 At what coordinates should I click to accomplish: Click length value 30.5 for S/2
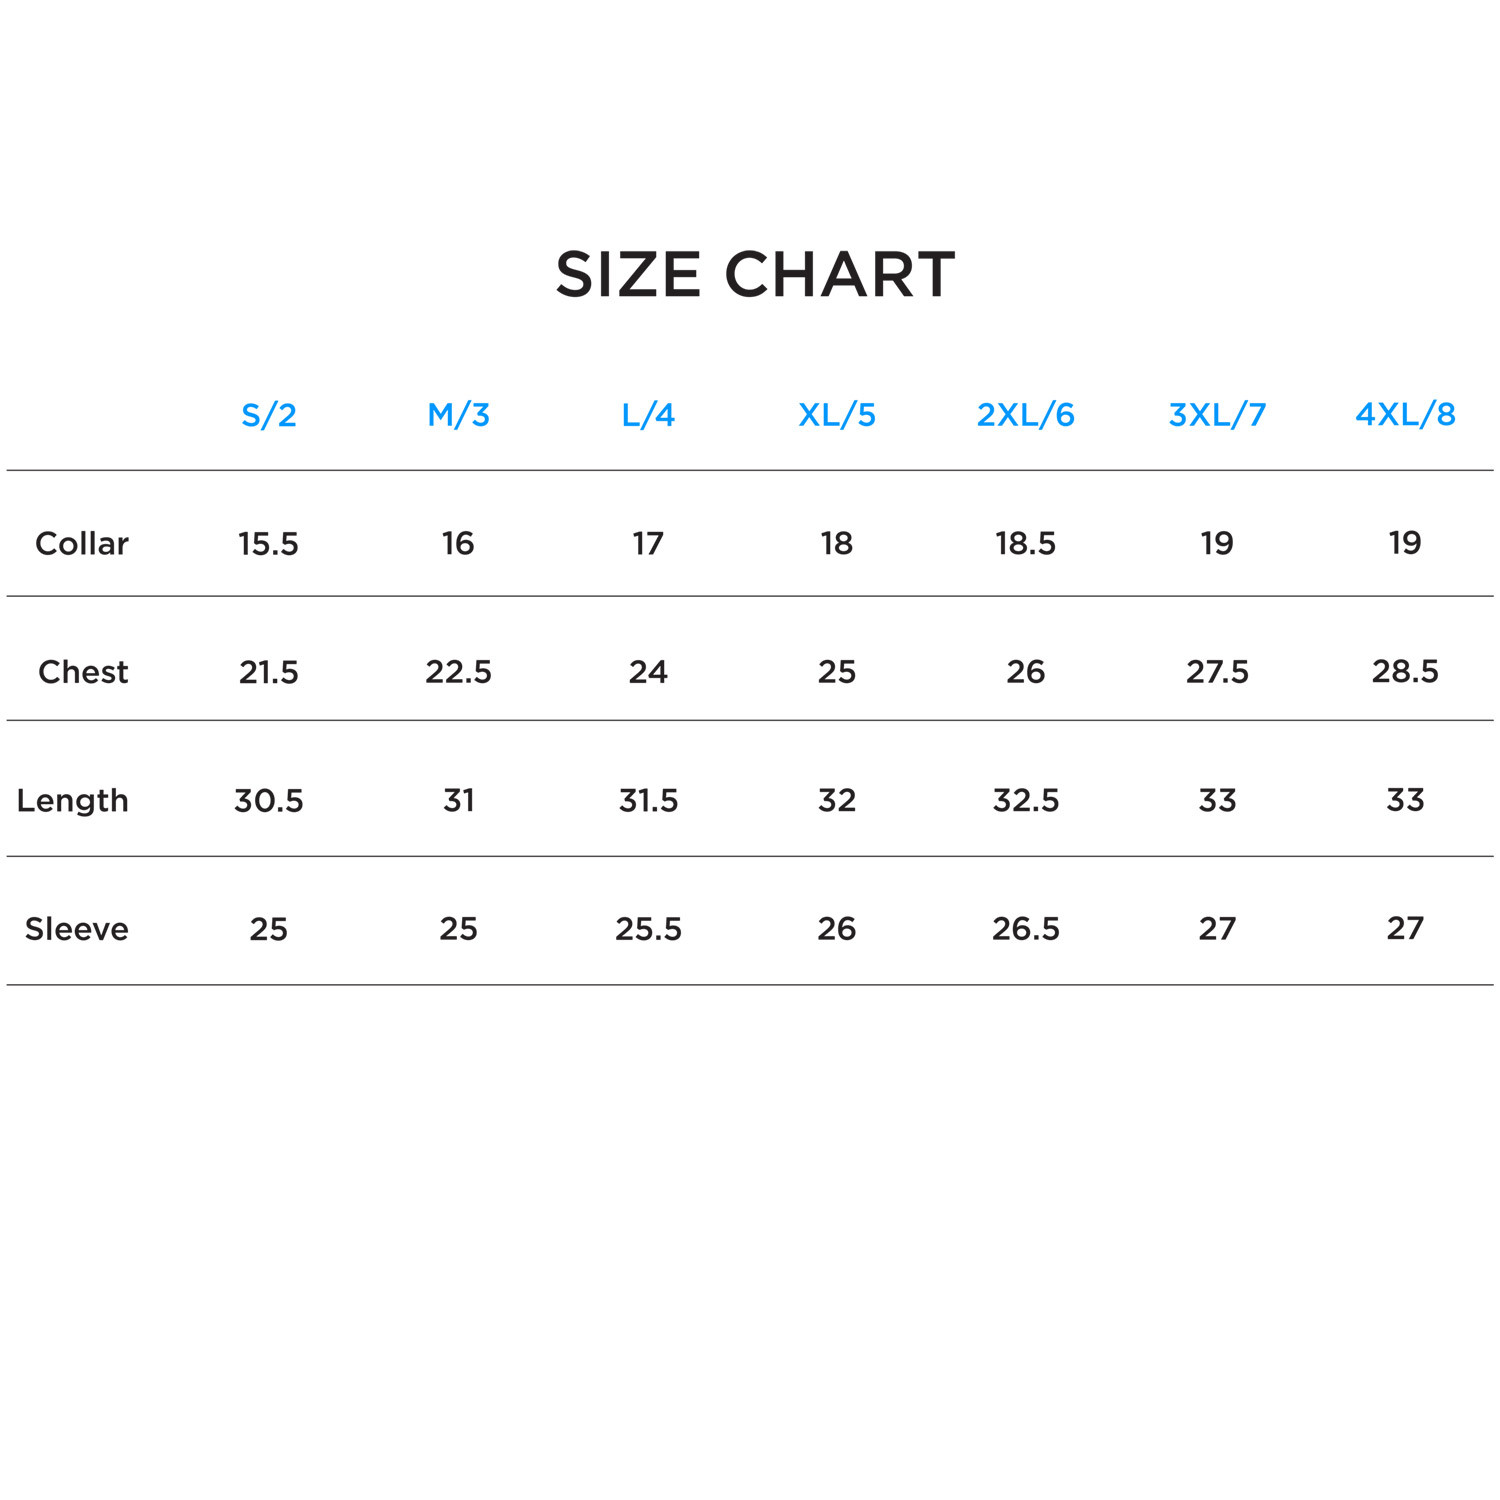(x=268, y=800)
